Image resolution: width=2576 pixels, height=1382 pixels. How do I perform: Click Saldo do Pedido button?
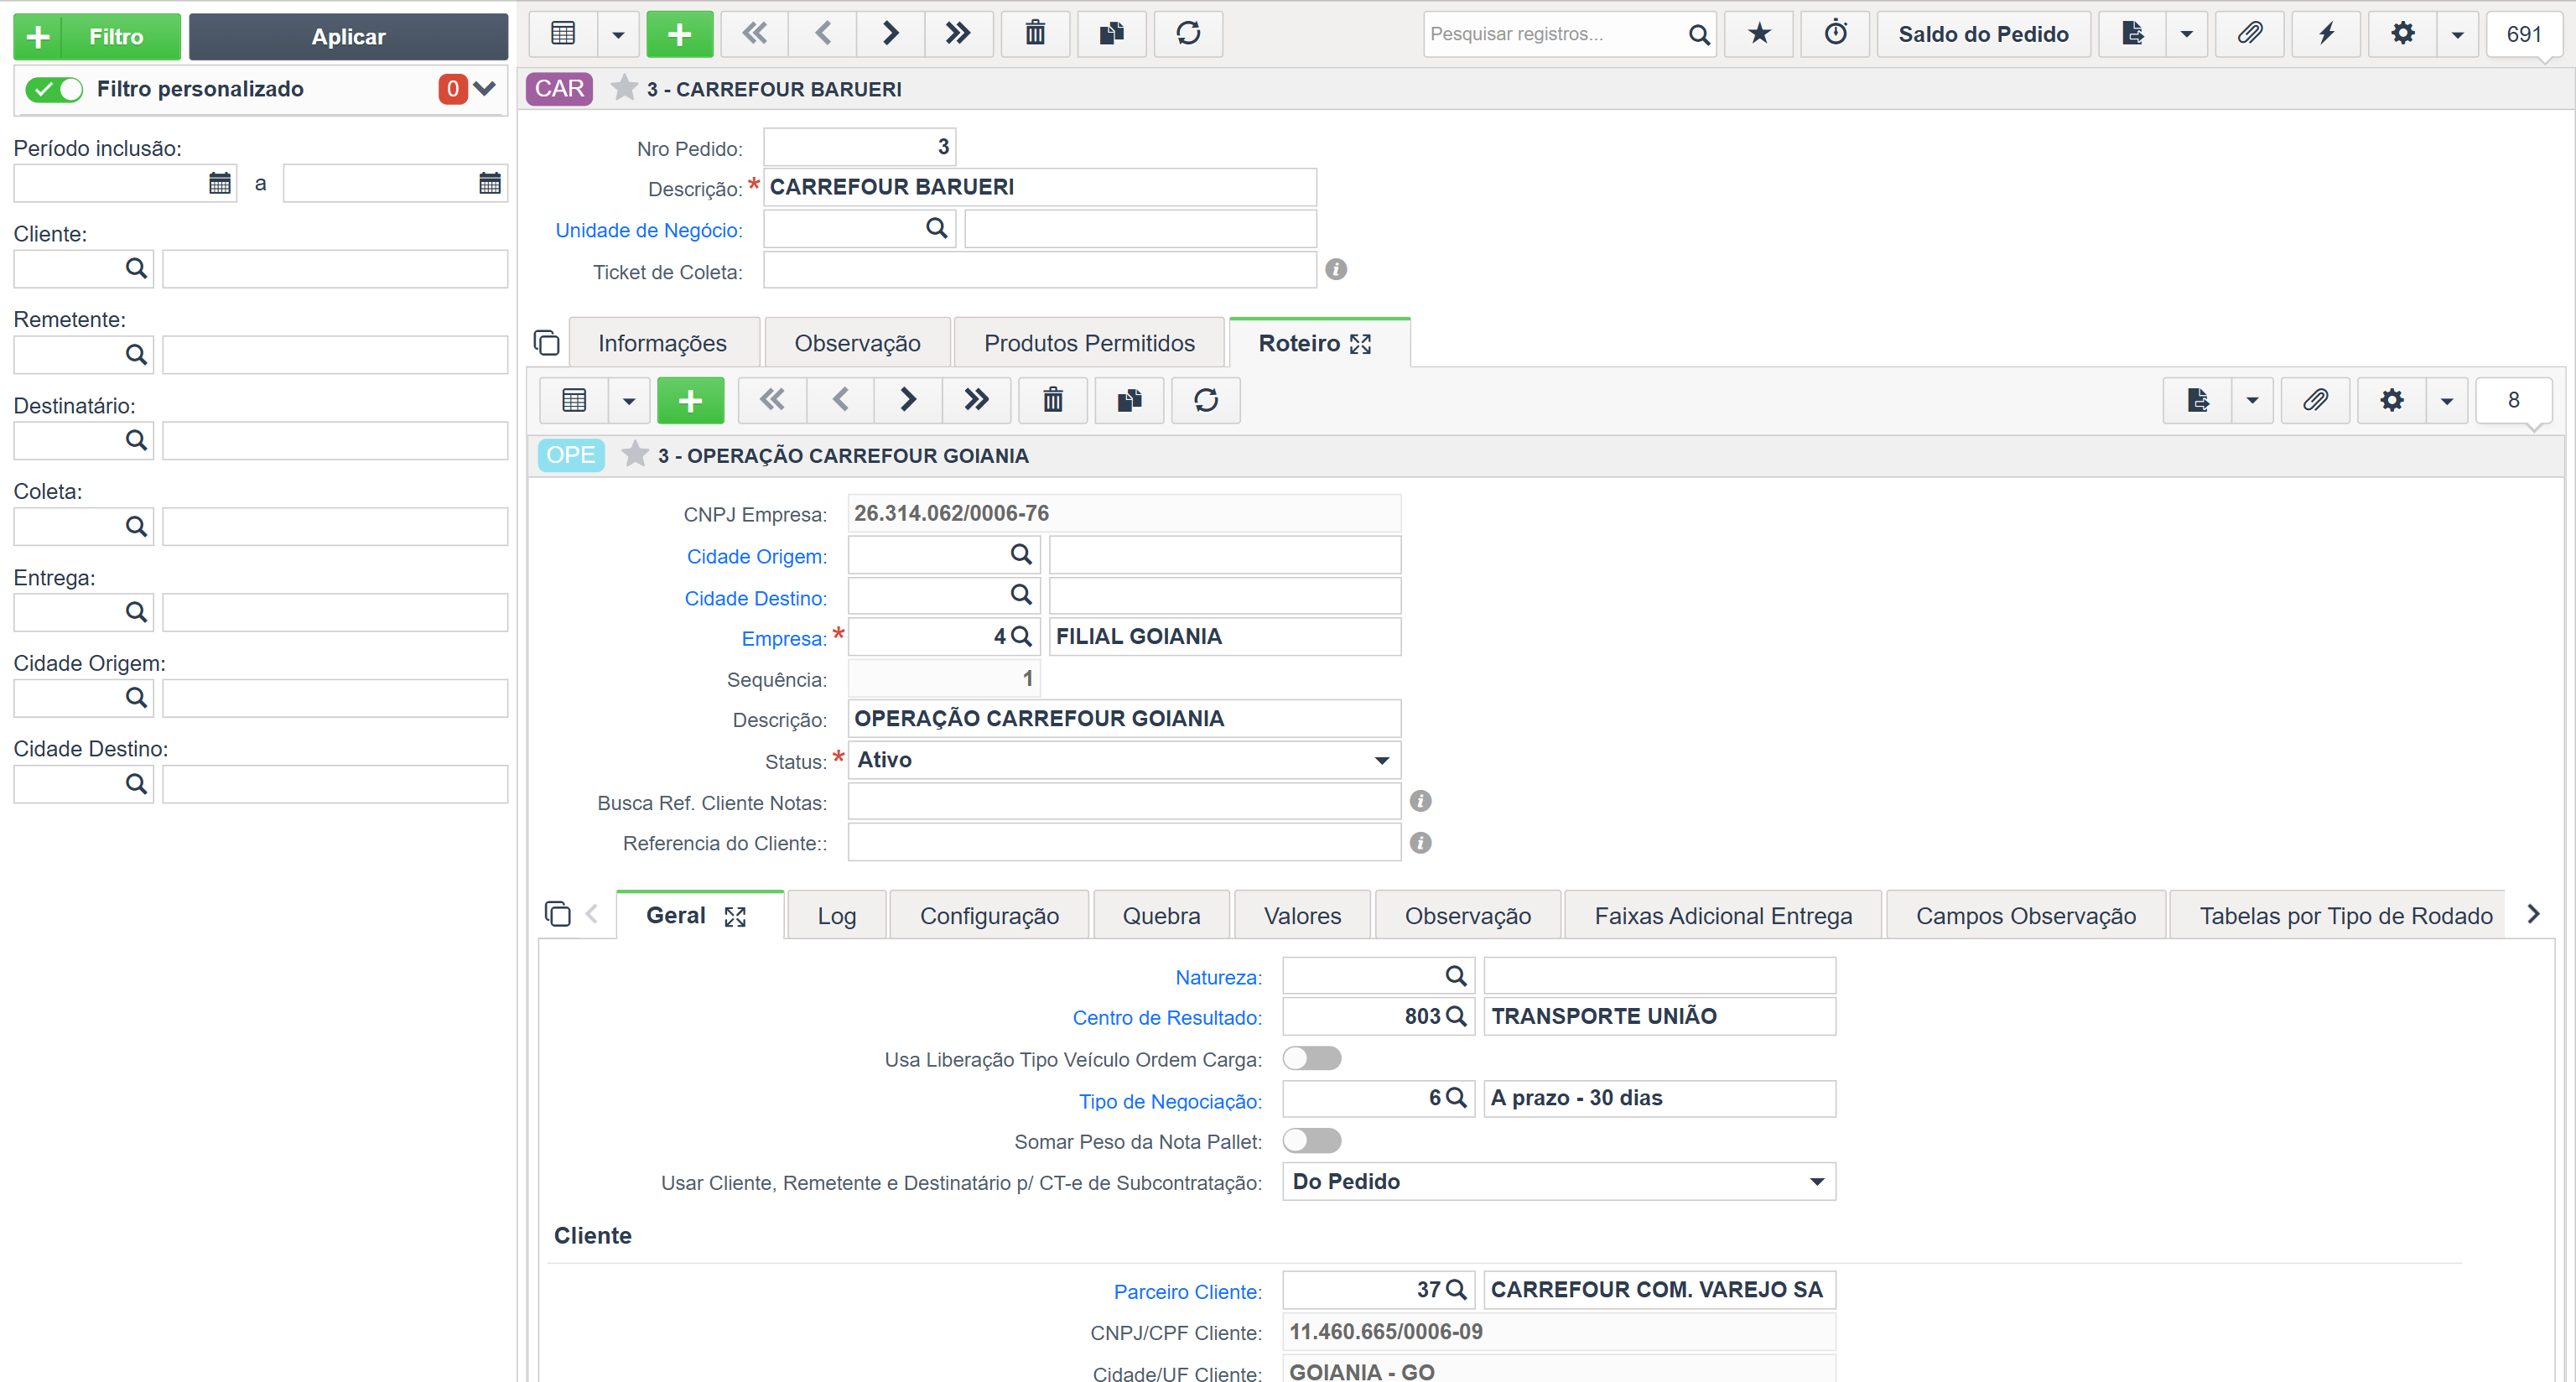[1983, 34]
